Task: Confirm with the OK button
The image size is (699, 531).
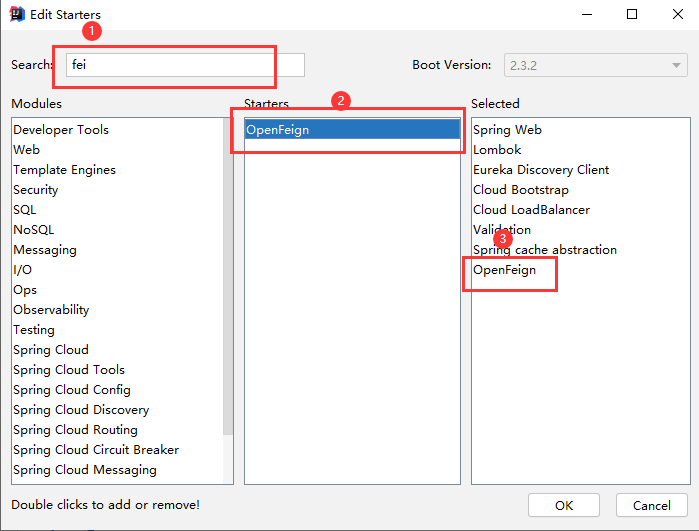Action: (564, 505)
